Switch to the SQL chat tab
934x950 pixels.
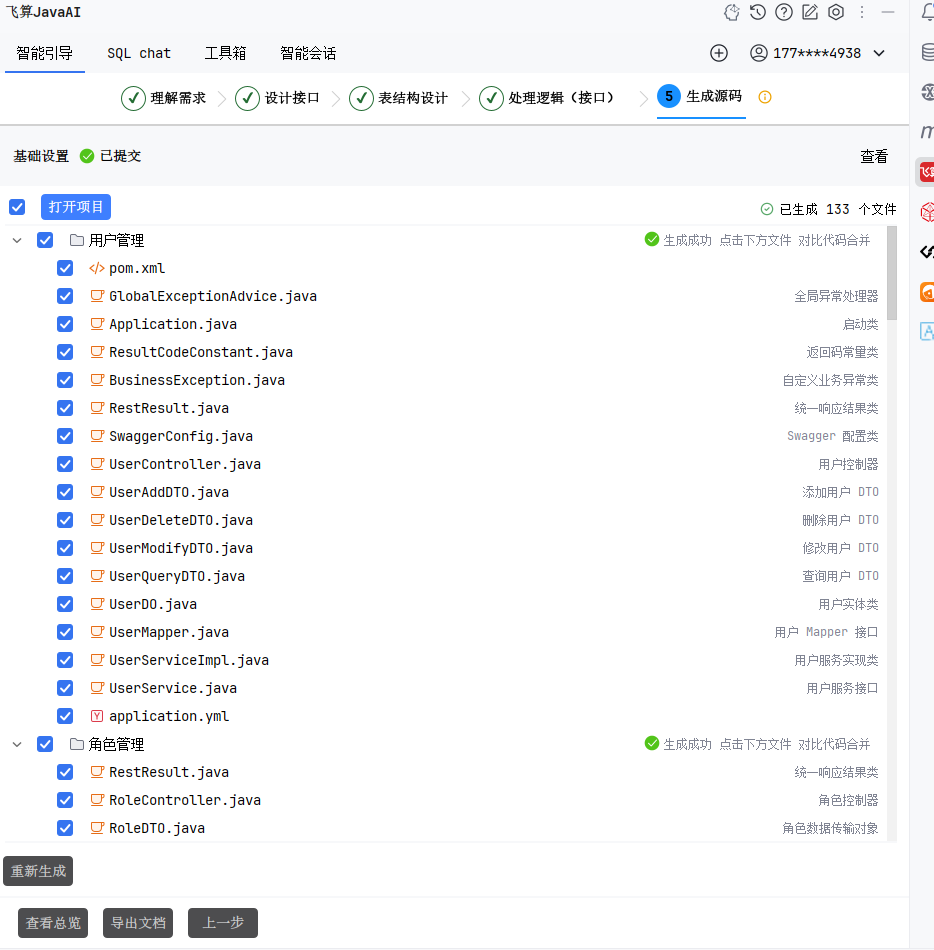[139, 53]
